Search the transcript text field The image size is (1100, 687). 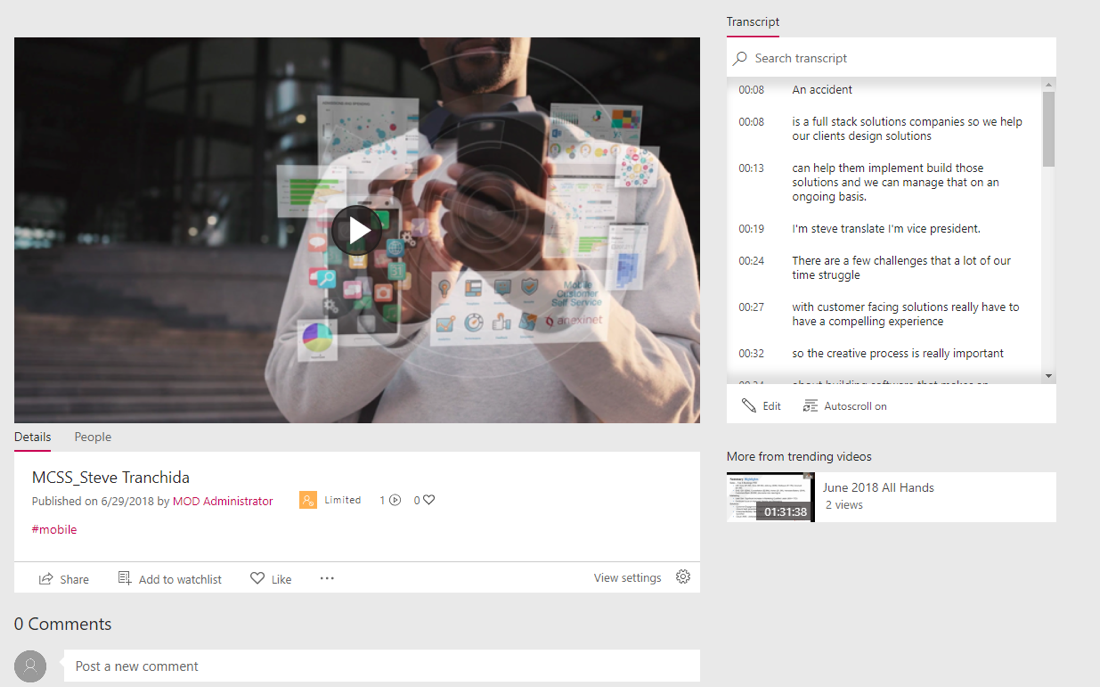coord(891,58)
